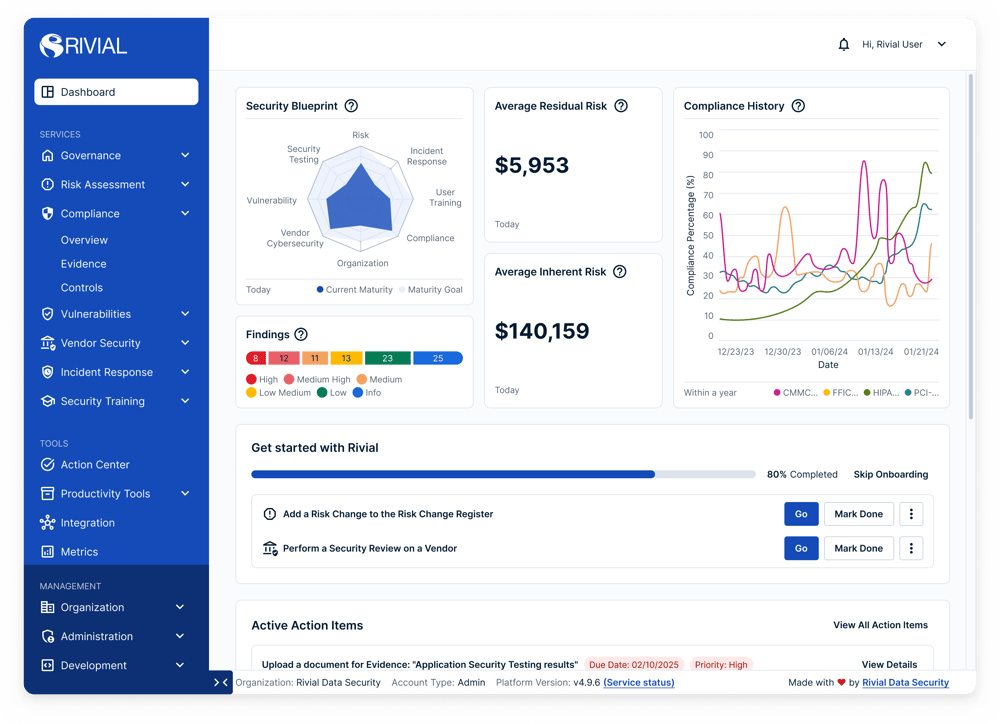Screen dimensions: 1000x724
Task: Open more options for Risk Change task
Action: coord(911,514)
